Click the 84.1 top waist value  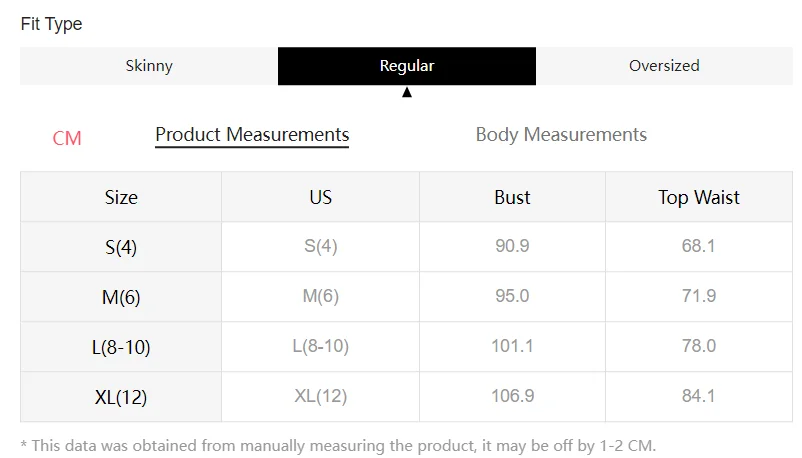click(x=698, y=396)
